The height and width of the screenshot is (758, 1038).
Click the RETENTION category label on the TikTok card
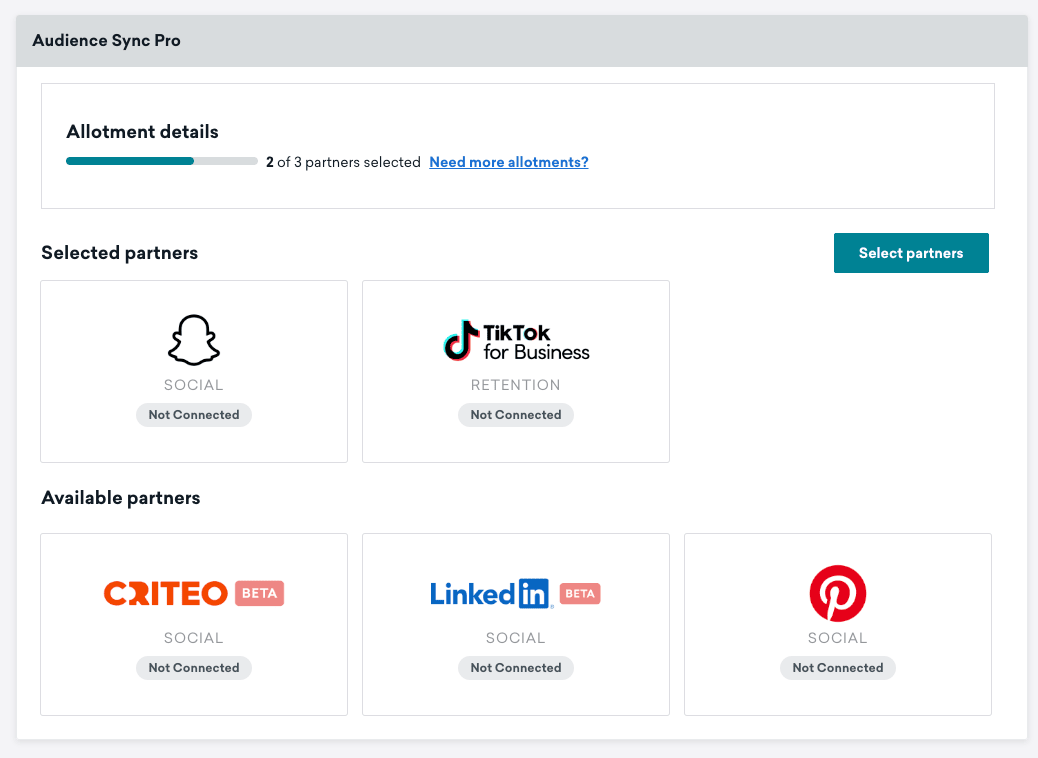point(515,384)
